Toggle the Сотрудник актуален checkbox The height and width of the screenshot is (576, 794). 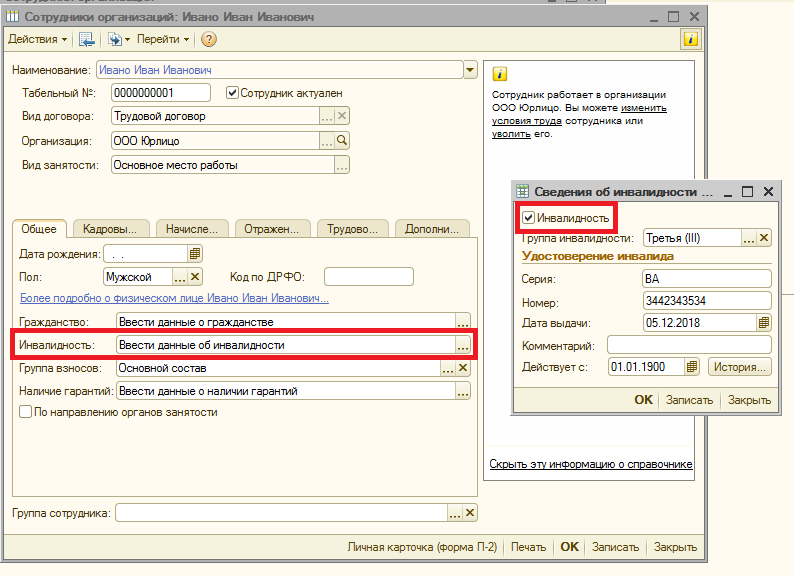pos(232,93)
